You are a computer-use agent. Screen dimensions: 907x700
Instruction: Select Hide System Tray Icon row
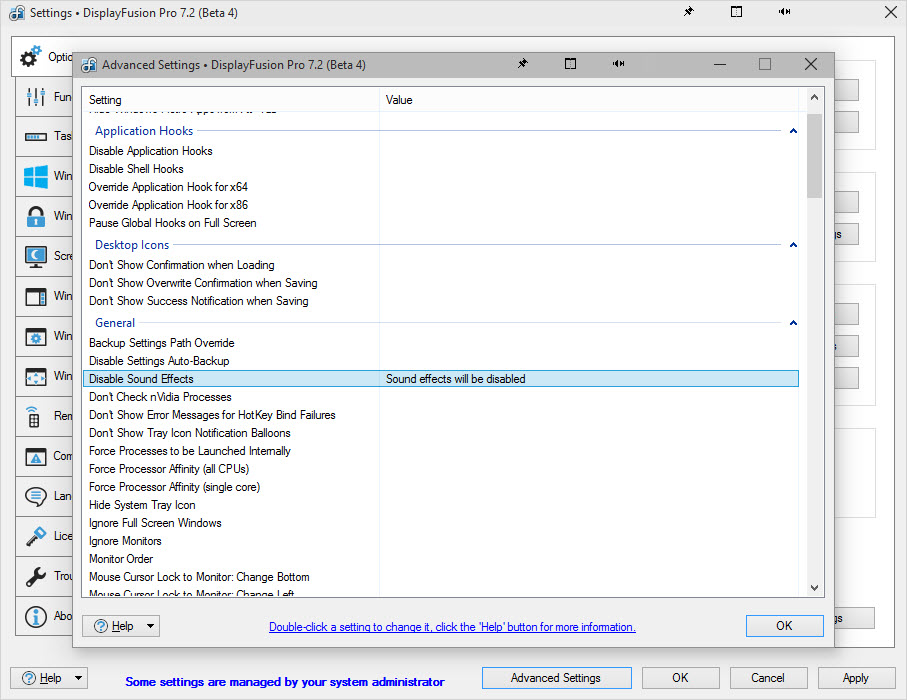(x=441, y=505)
